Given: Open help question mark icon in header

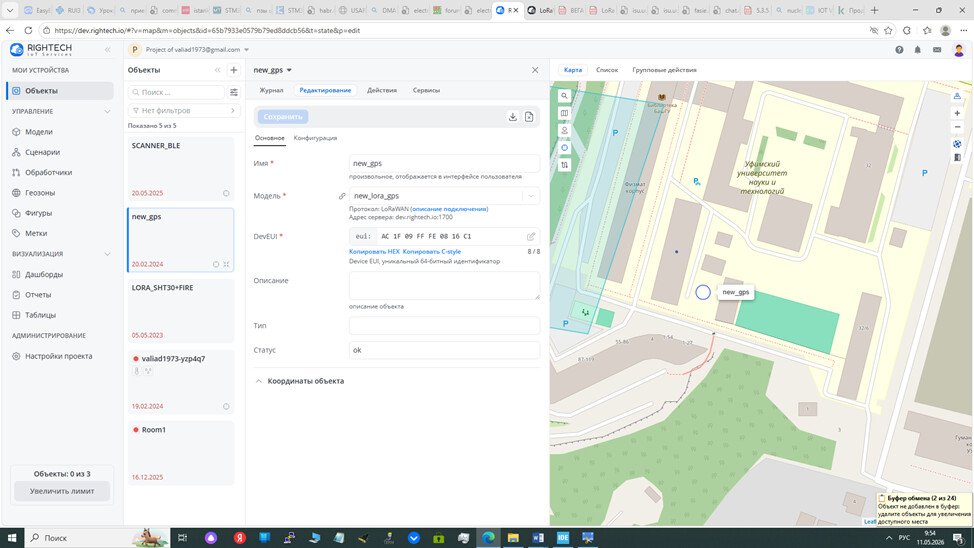Looking at the screenshot, I should click(x=899, y=50).
